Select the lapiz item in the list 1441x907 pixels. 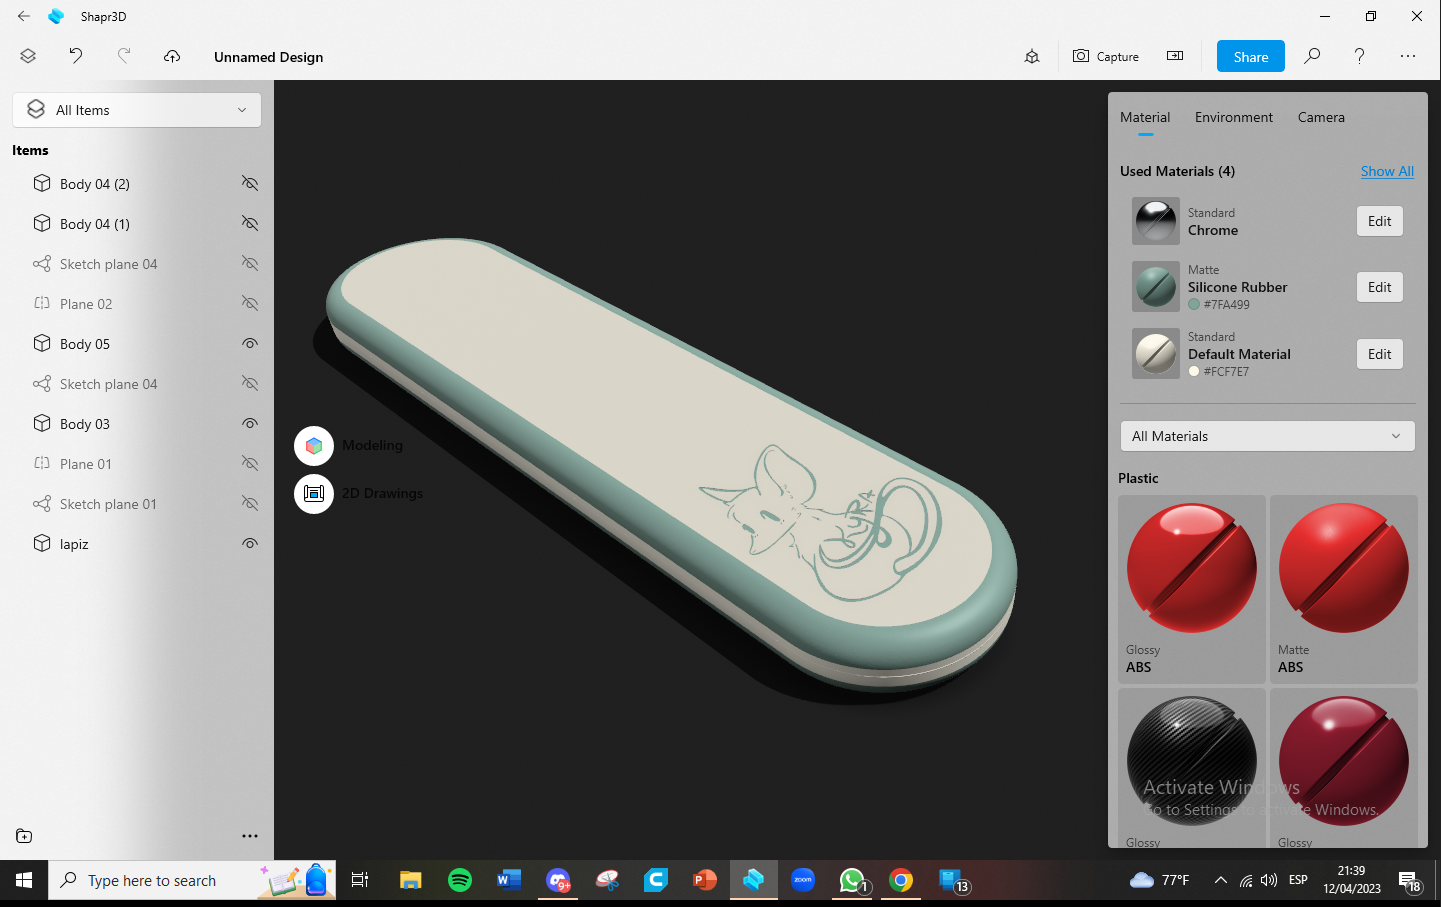[137, 543]
